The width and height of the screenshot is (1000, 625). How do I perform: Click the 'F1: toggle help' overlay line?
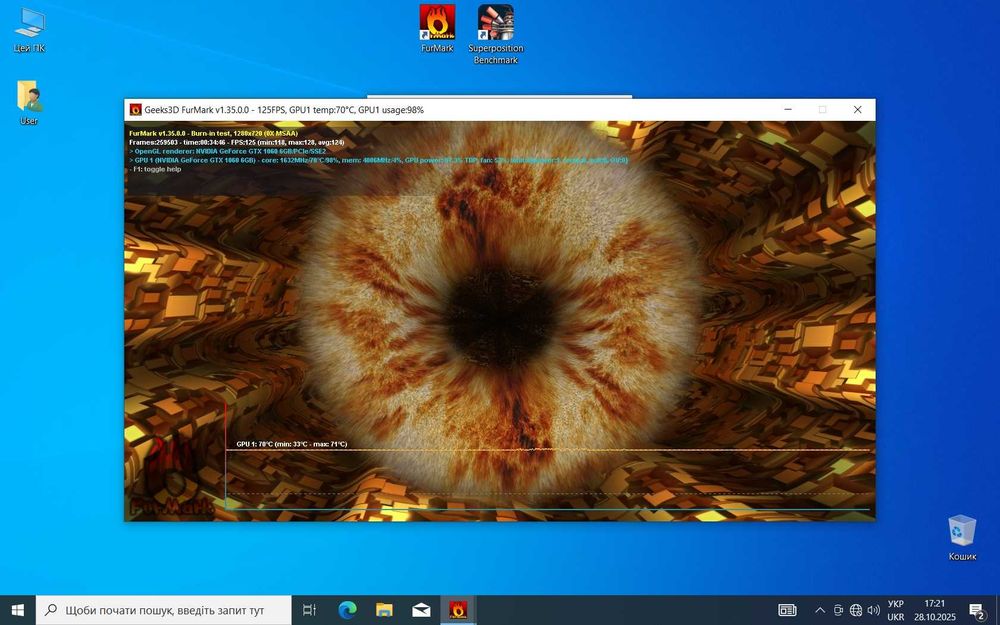click(x=156, y=170)
